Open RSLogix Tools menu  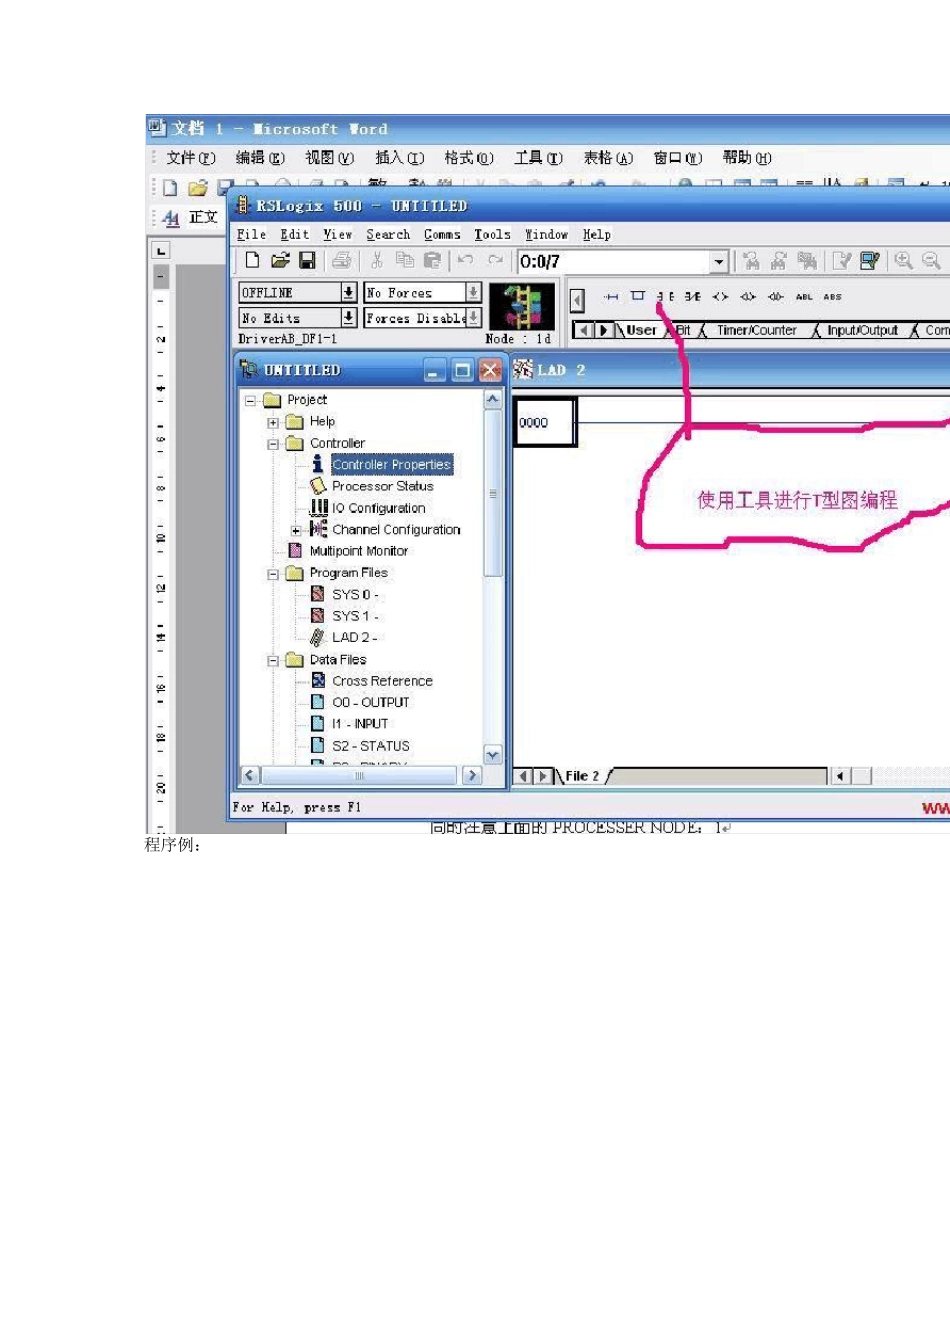point(492,234)
